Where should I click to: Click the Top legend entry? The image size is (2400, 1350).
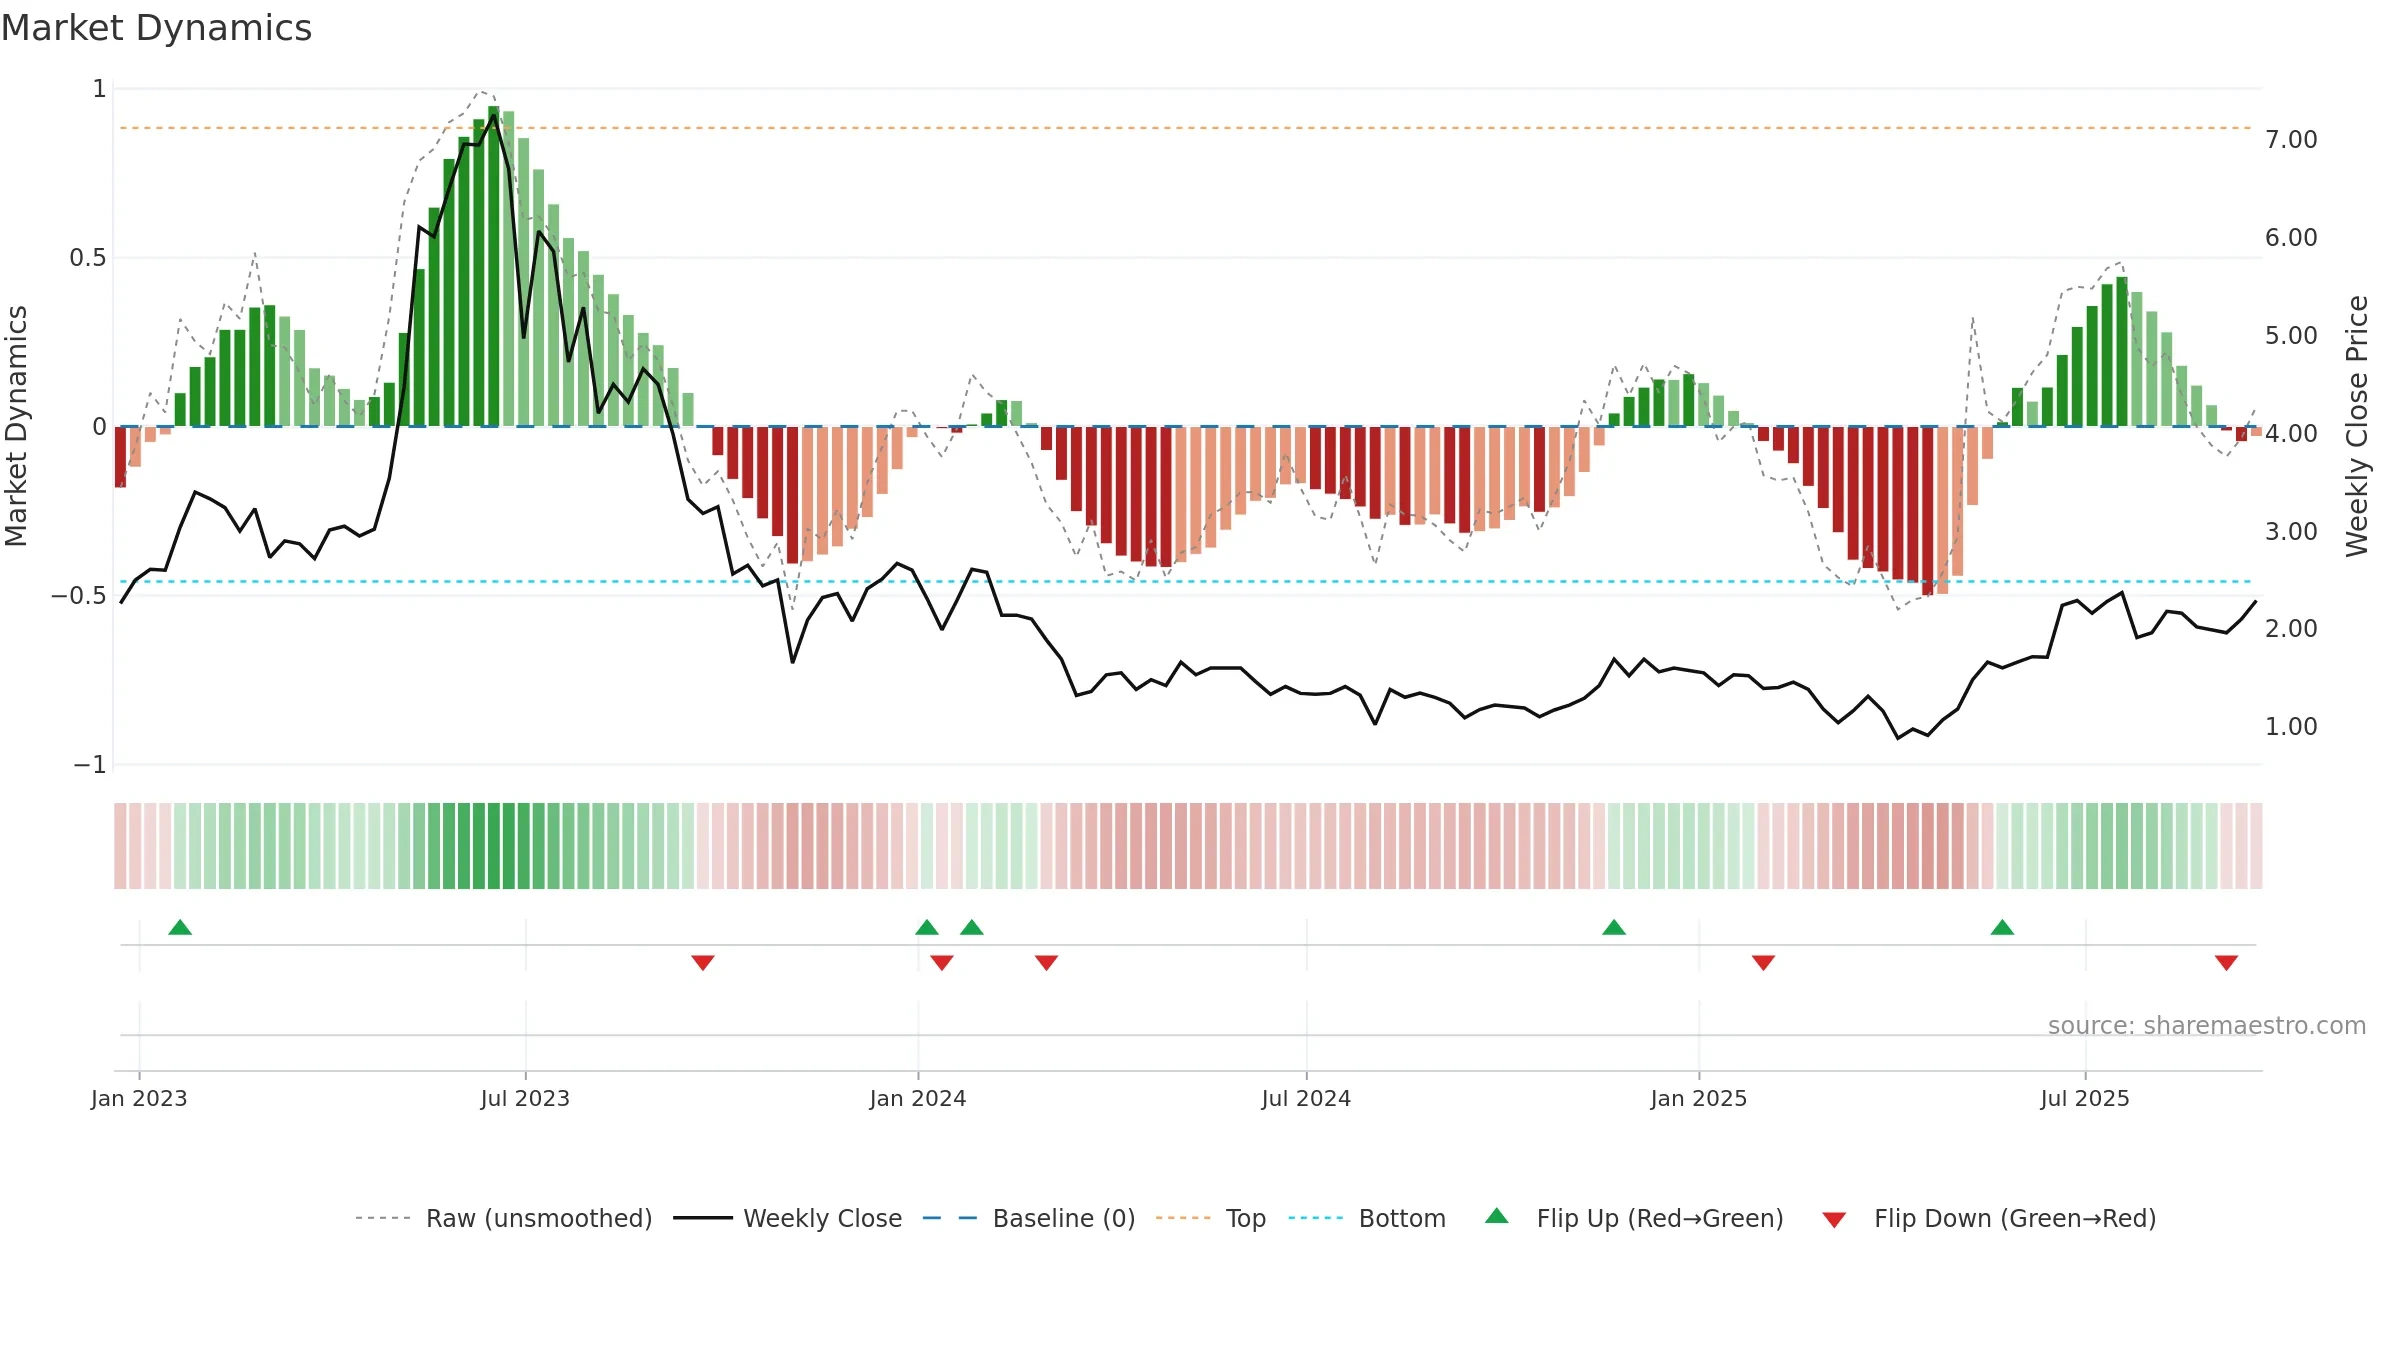[1211, 1218]
